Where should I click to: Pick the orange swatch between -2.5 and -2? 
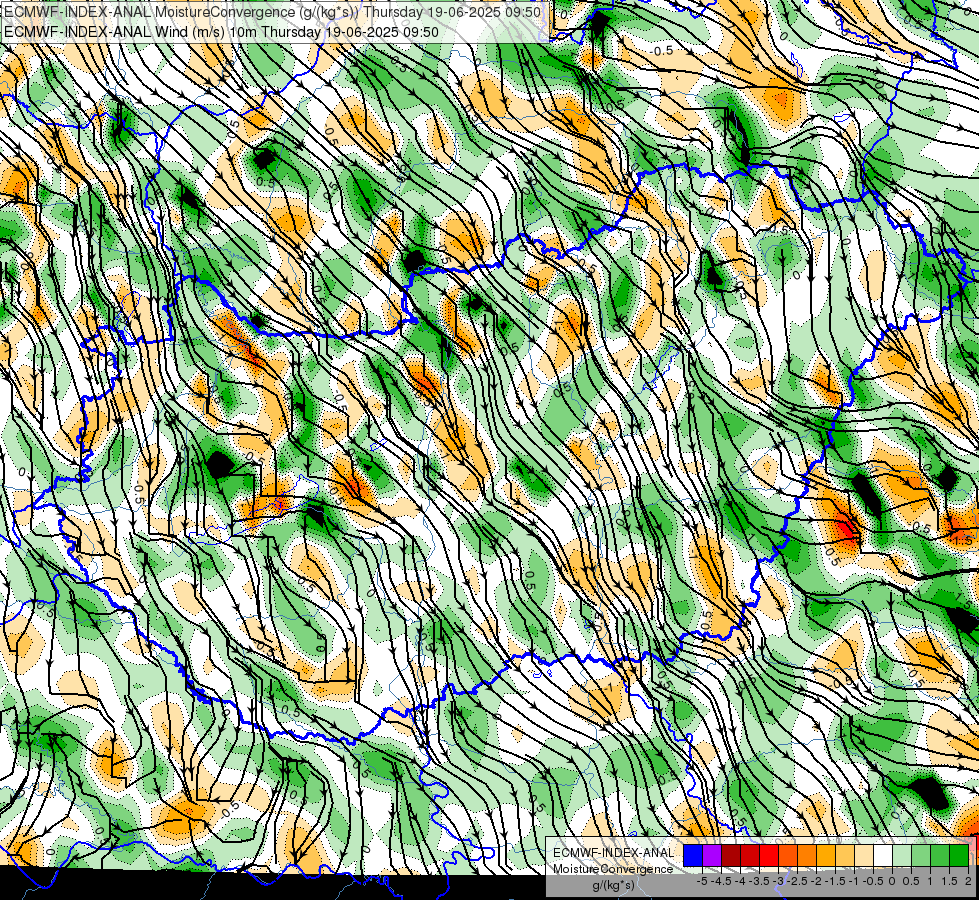tap(807, 856)
